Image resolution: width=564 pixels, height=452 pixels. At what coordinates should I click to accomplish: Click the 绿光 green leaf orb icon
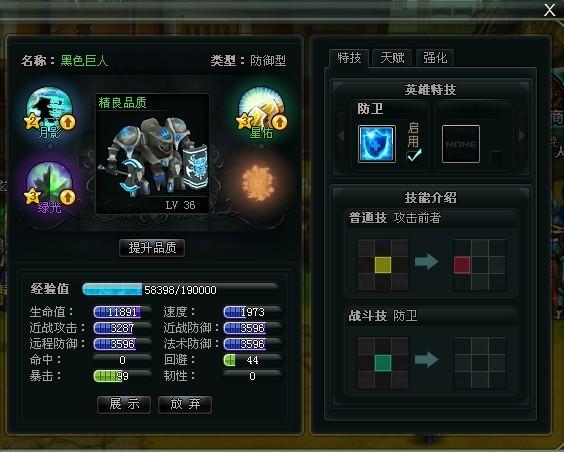[49, 185]
